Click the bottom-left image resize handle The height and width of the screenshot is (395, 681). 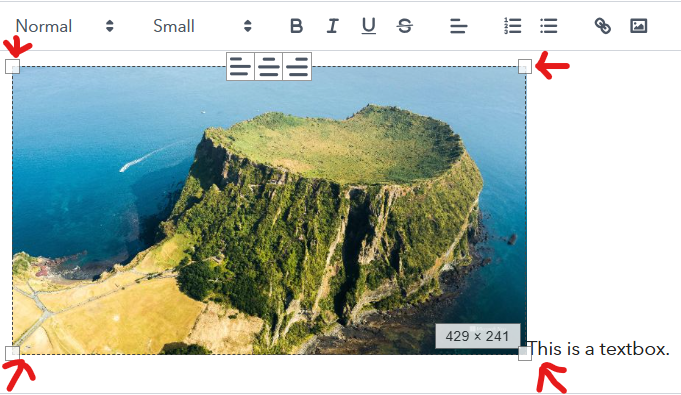click(x=13, y=353)
